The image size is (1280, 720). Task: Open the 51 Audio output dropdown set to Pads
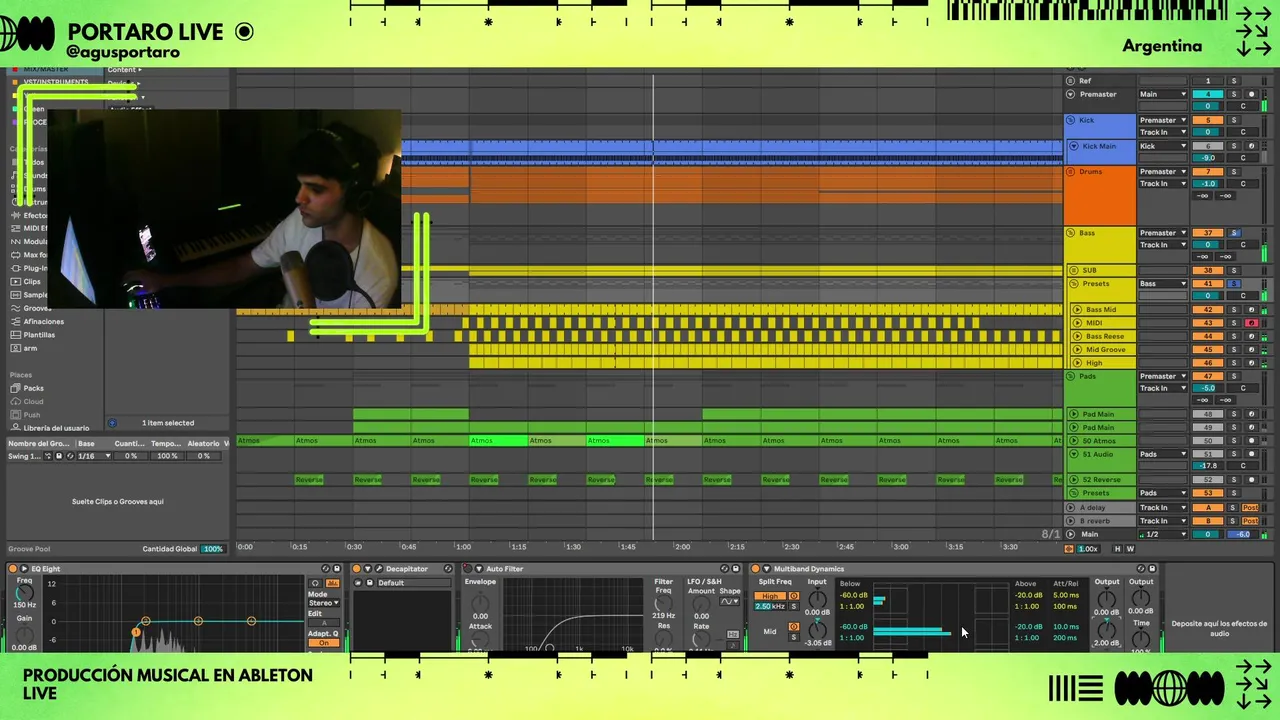[x=1163, y=454]
